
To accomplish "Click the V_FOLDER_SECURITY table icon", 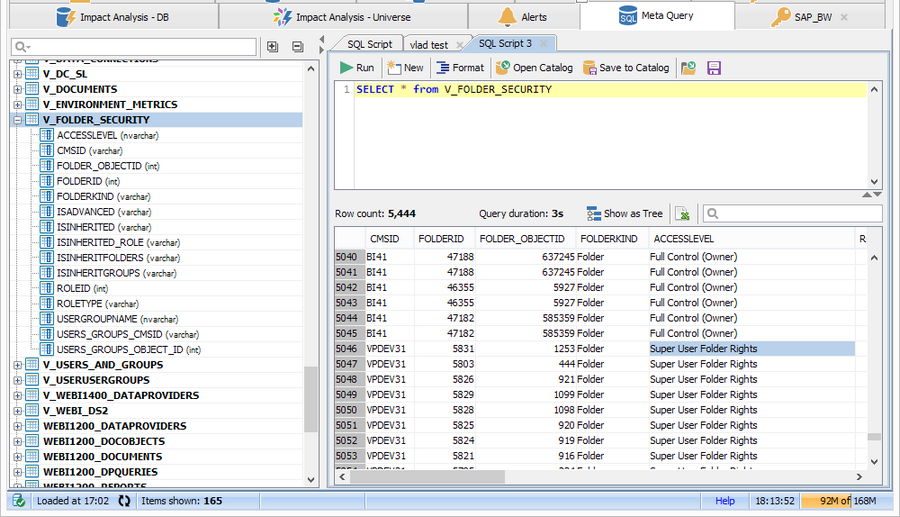I will pos(32,119).
